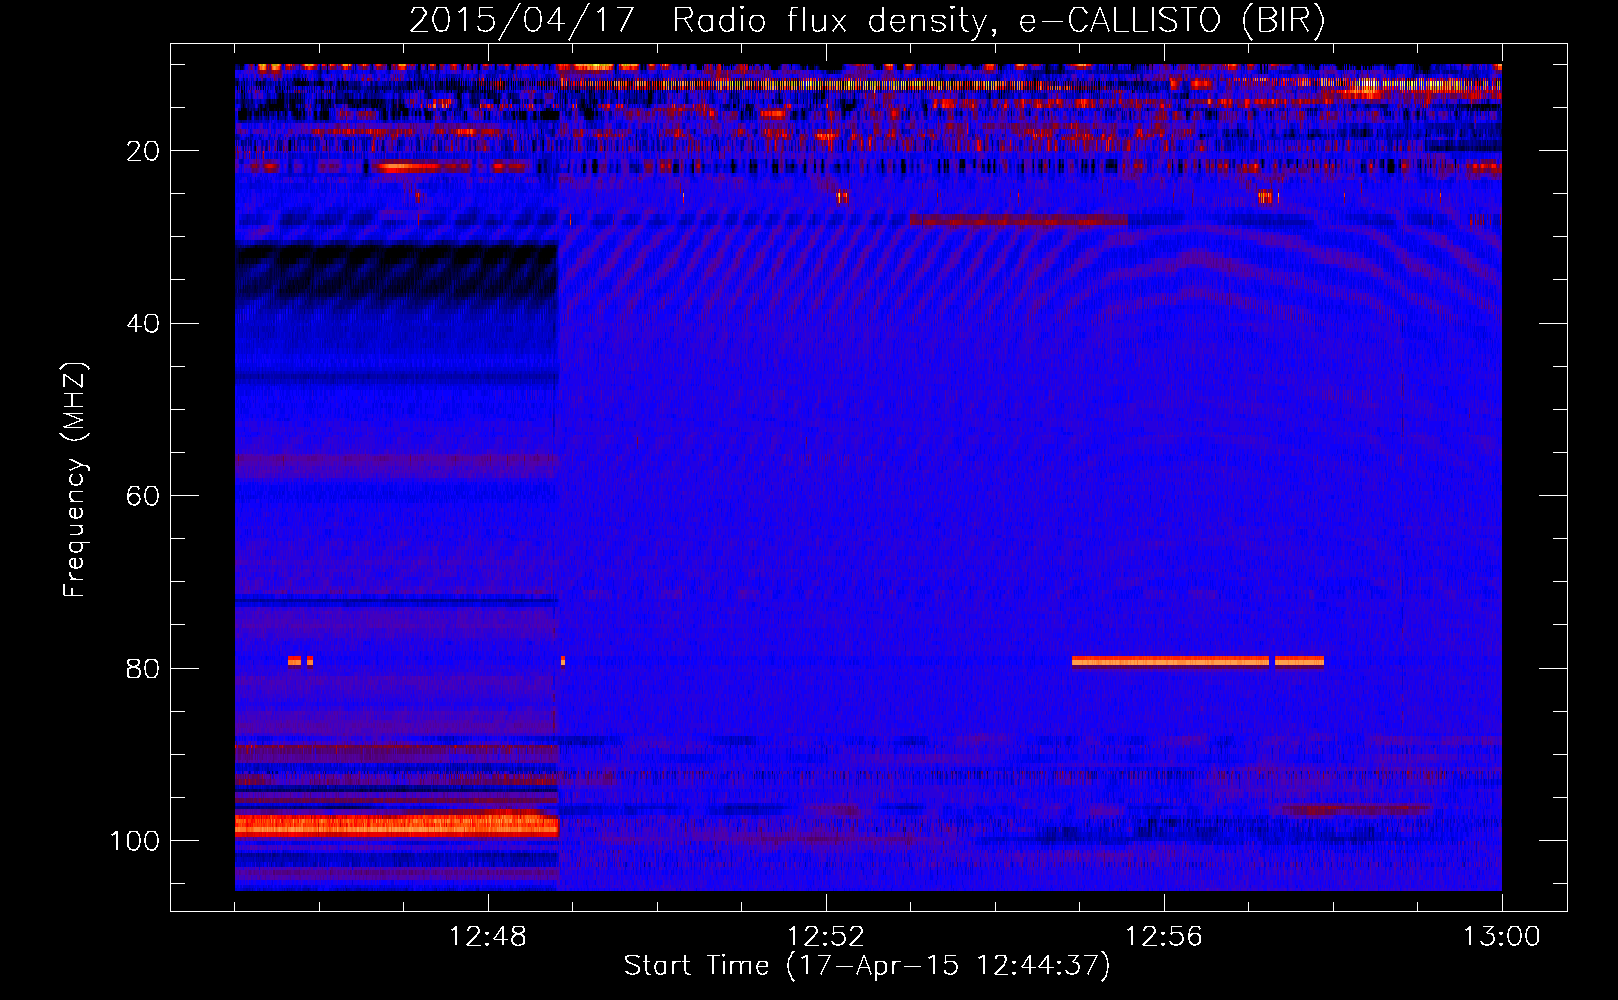Image resolution: width=1618 pixels, height=1000 pixels.
Task: Click the 12:52 time tick label
Action: [x=826, y=937]
